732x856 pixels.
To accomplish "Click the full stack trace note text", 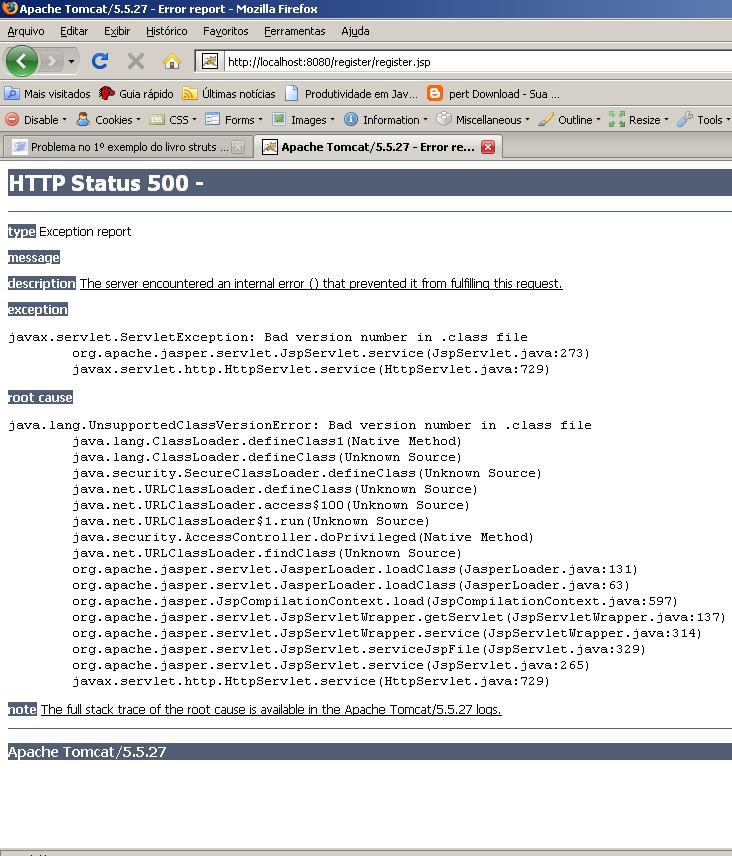I will pos(271,709).
